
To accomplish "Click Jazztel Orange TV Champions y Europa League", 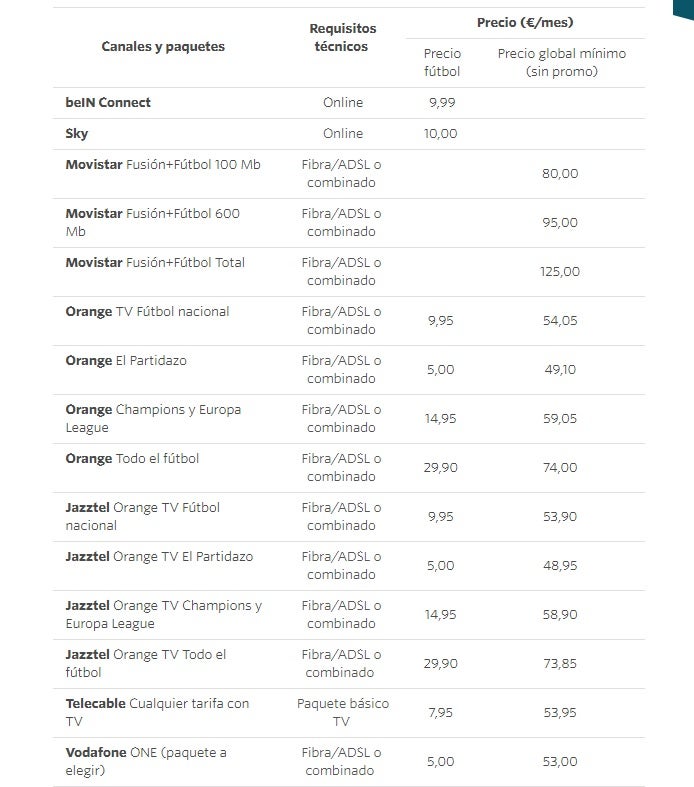I will [163, 614].
